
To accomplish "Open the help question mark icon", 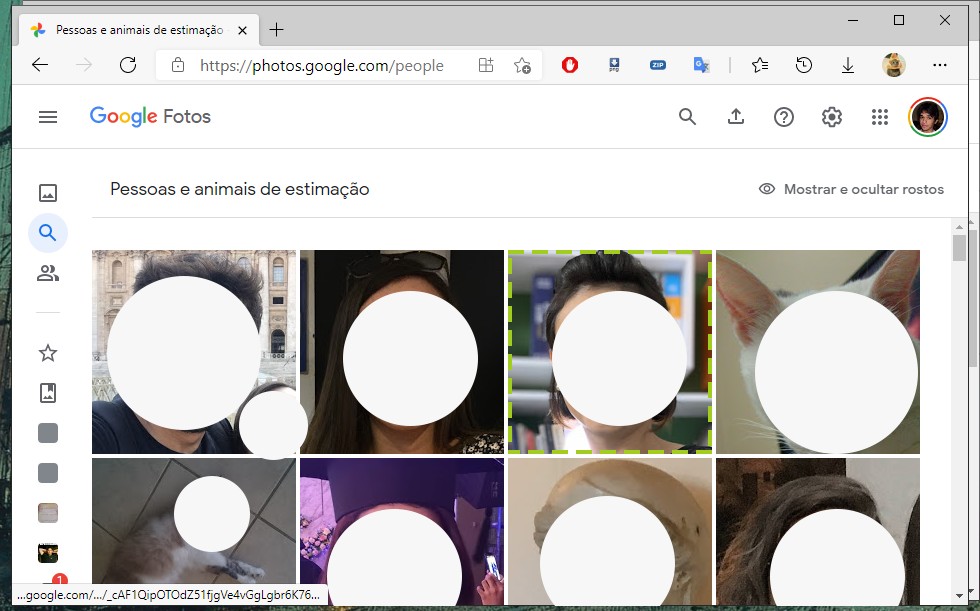I will pyautogui.click(x=784, y=117).
